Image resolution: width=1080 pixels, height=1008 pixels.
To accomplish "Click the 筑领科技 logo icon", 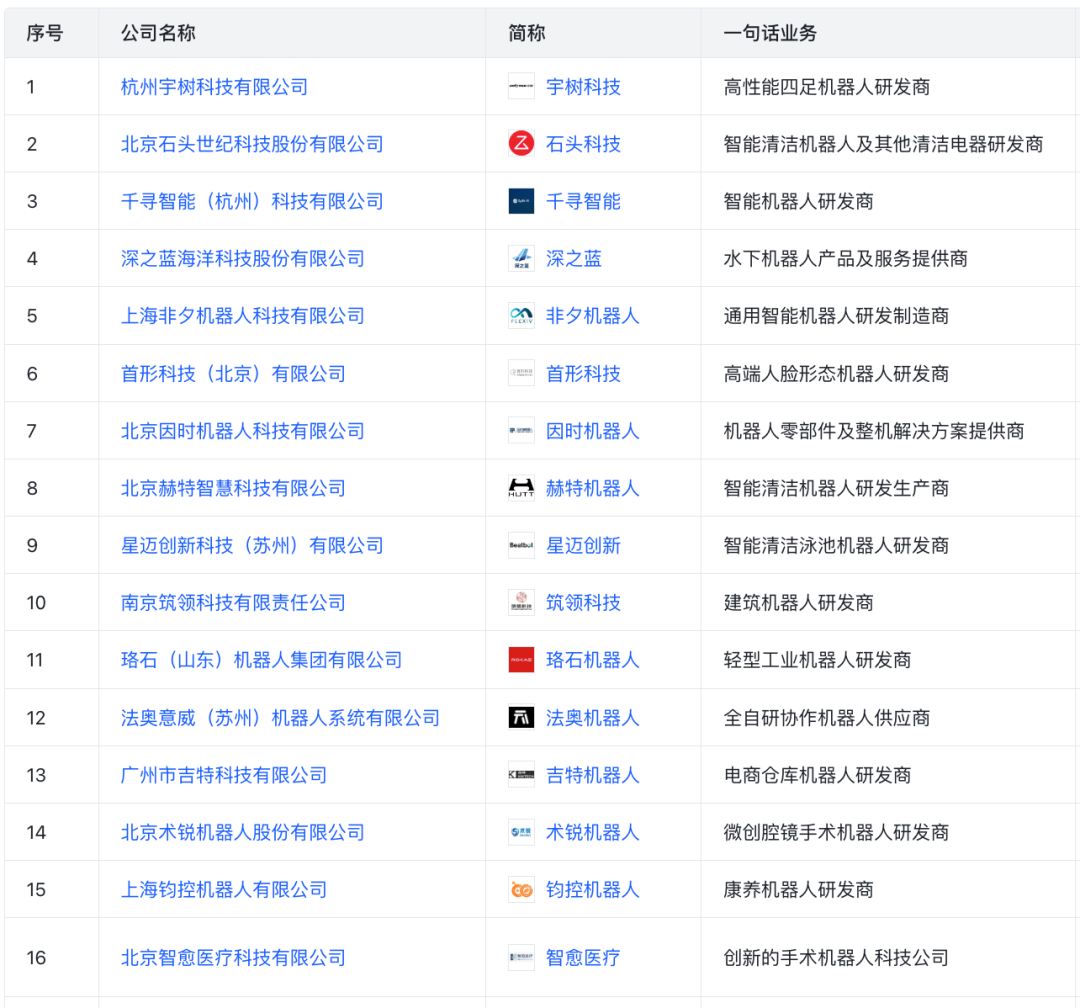I will coord(521,602).
